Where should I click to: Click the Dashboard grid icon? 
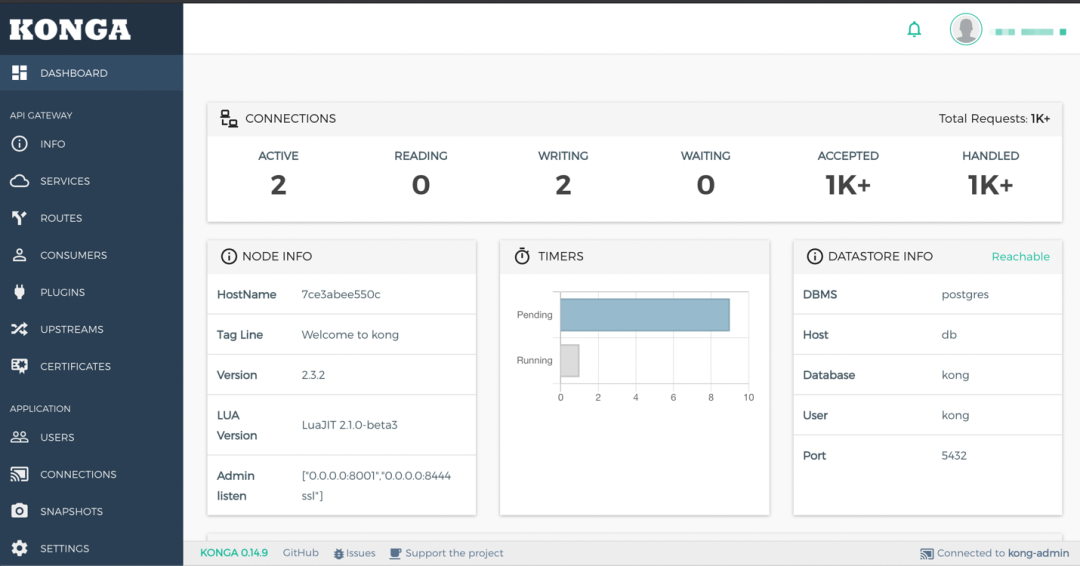(19, 73)
